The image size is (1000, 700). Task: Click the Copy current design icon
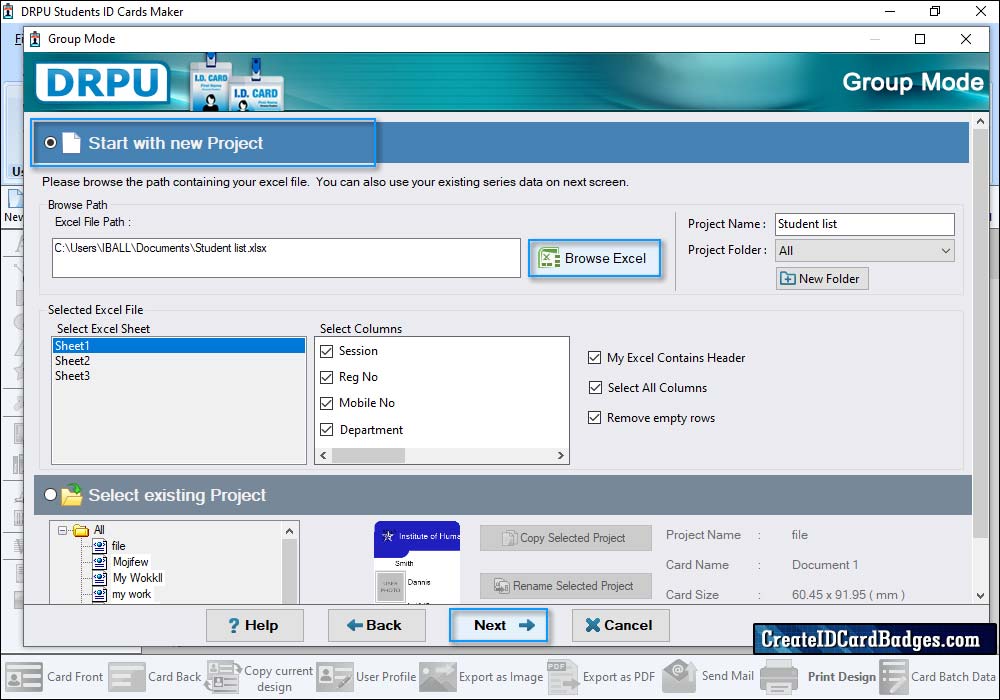click(223, 676)
